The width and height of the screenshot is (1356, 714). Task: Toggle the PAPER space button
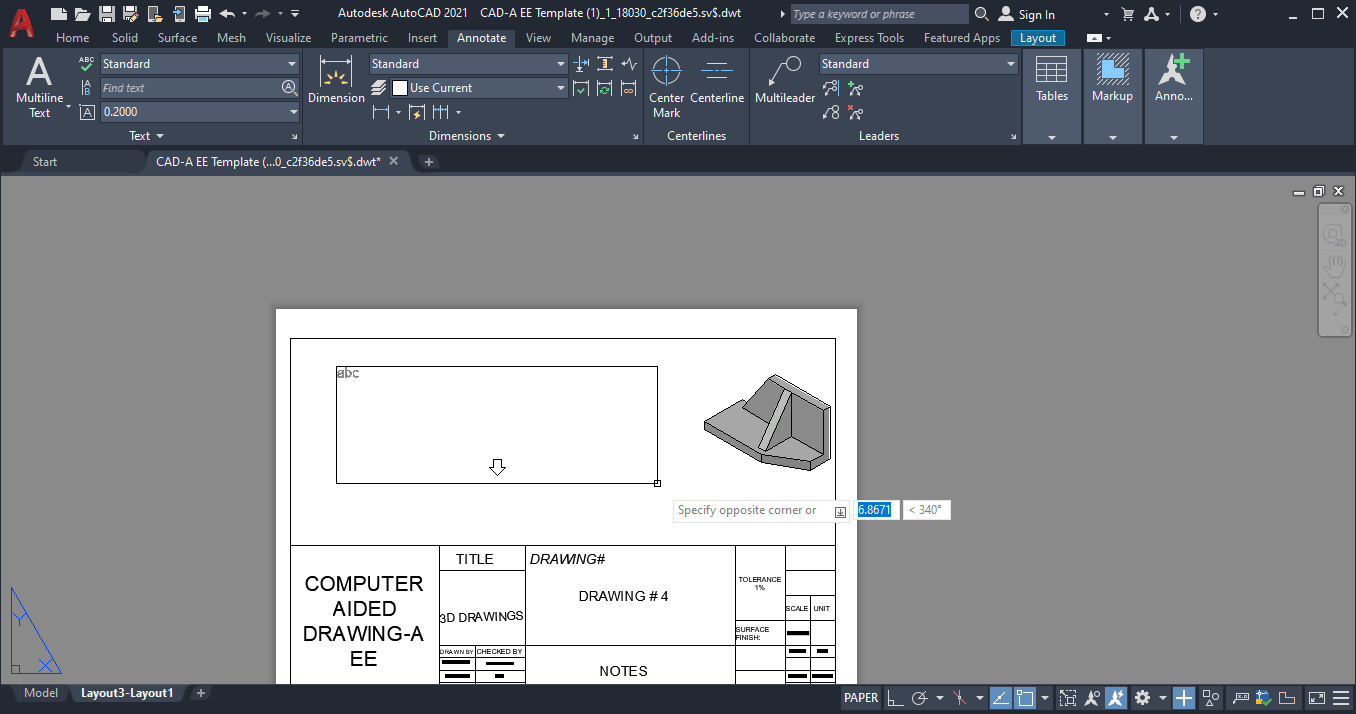pyautogui.click(x=860, y=697)
